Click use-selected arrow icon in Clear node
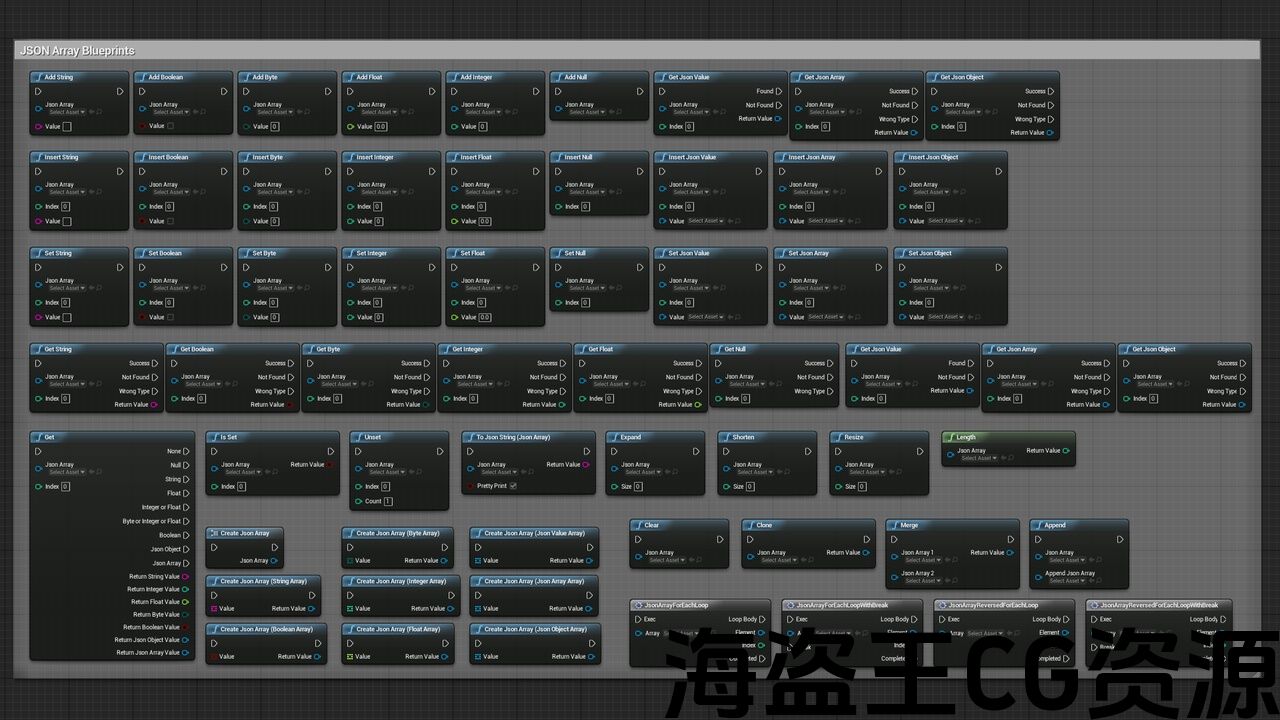Viewport: 1280px width, 720px height. (692, 560)
